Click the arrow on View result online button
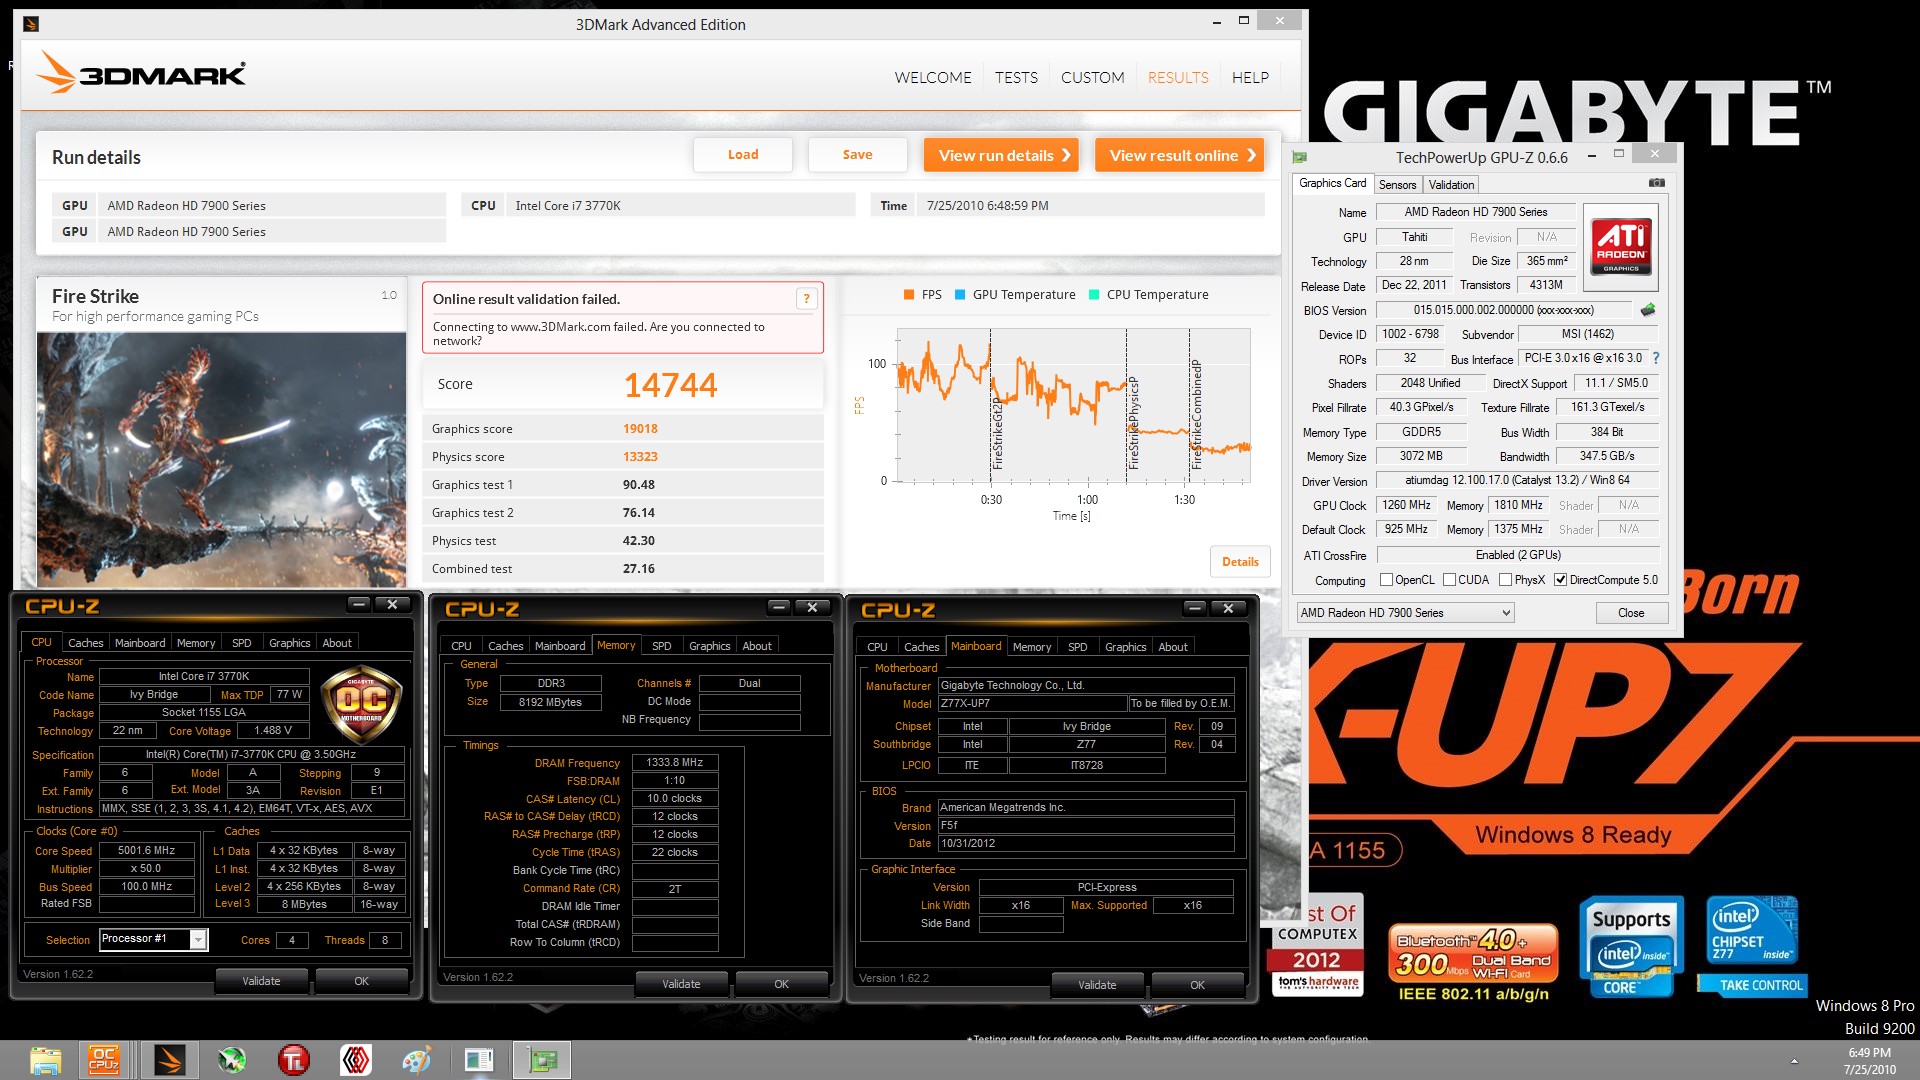The height and width of the screenshot is (1080, 1920). tap(1251, 155)
